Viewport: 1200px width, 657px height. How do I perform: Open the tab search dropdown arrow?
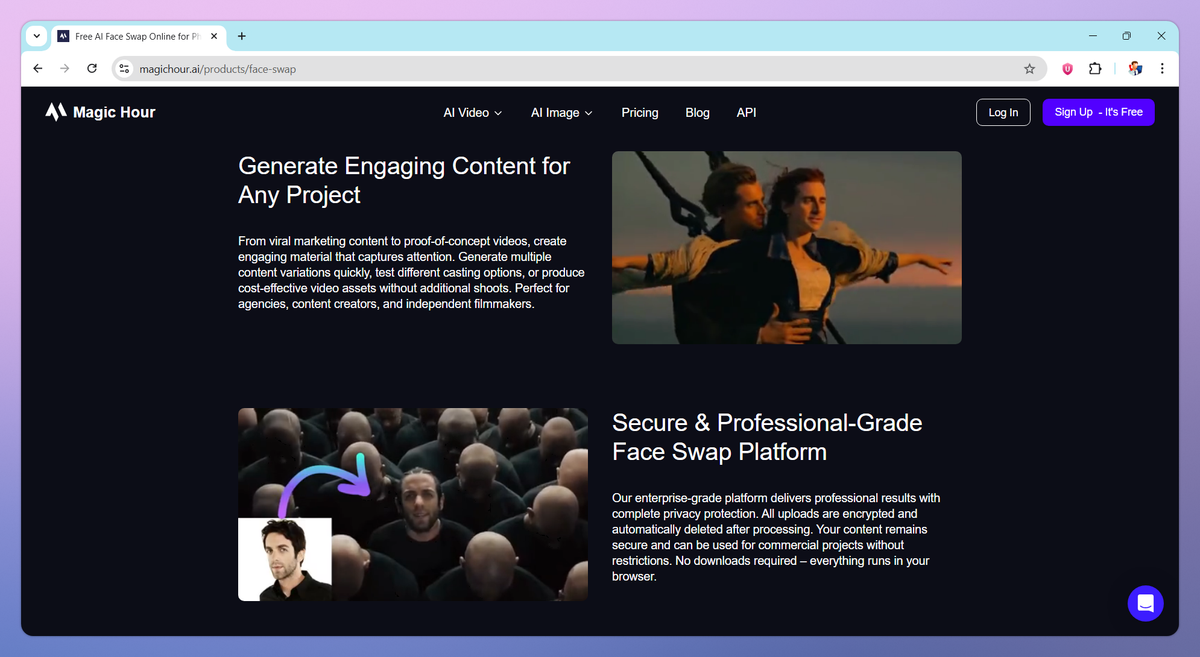[x=37, y=36]
